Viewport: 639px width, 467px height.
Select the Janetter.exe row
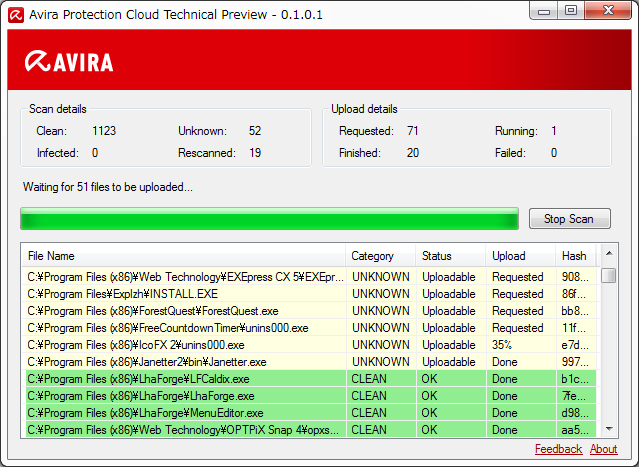pyautogui.click(x=311, y=362)
